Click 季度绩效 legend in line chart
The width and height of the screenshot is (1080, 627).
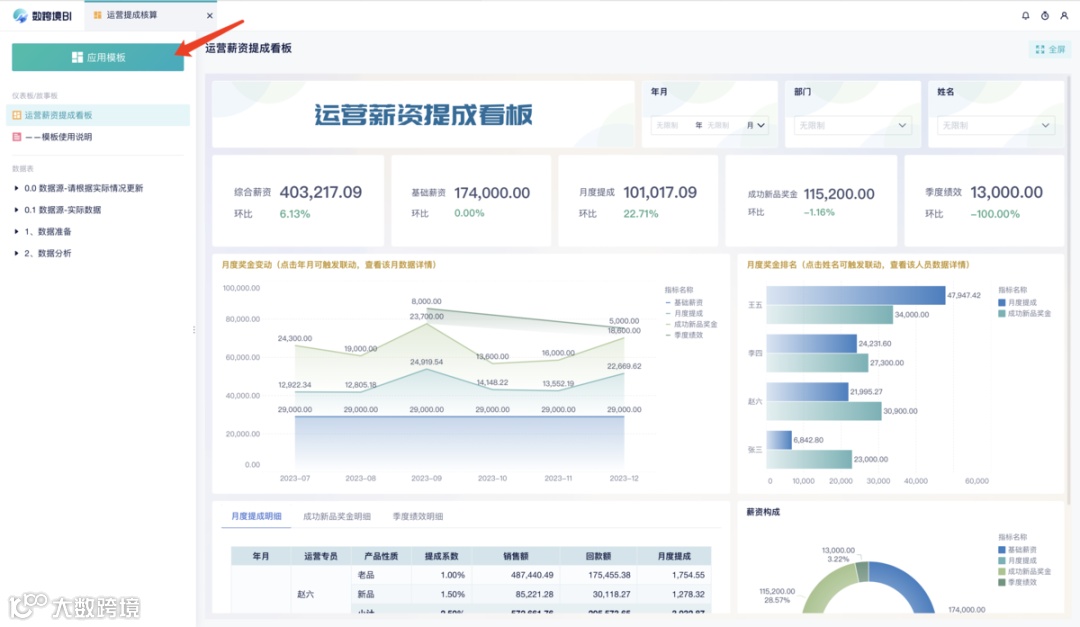point(684,335)
